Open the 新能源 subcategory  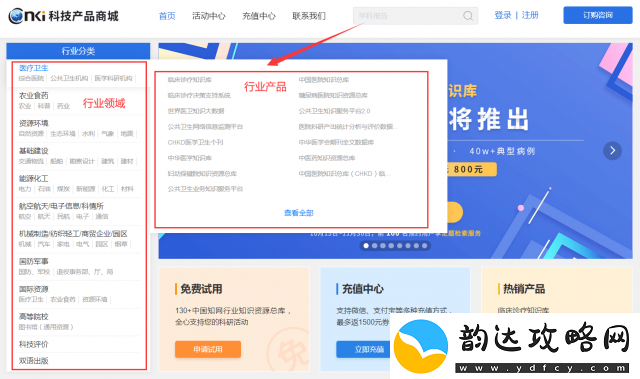click(85, 189)
